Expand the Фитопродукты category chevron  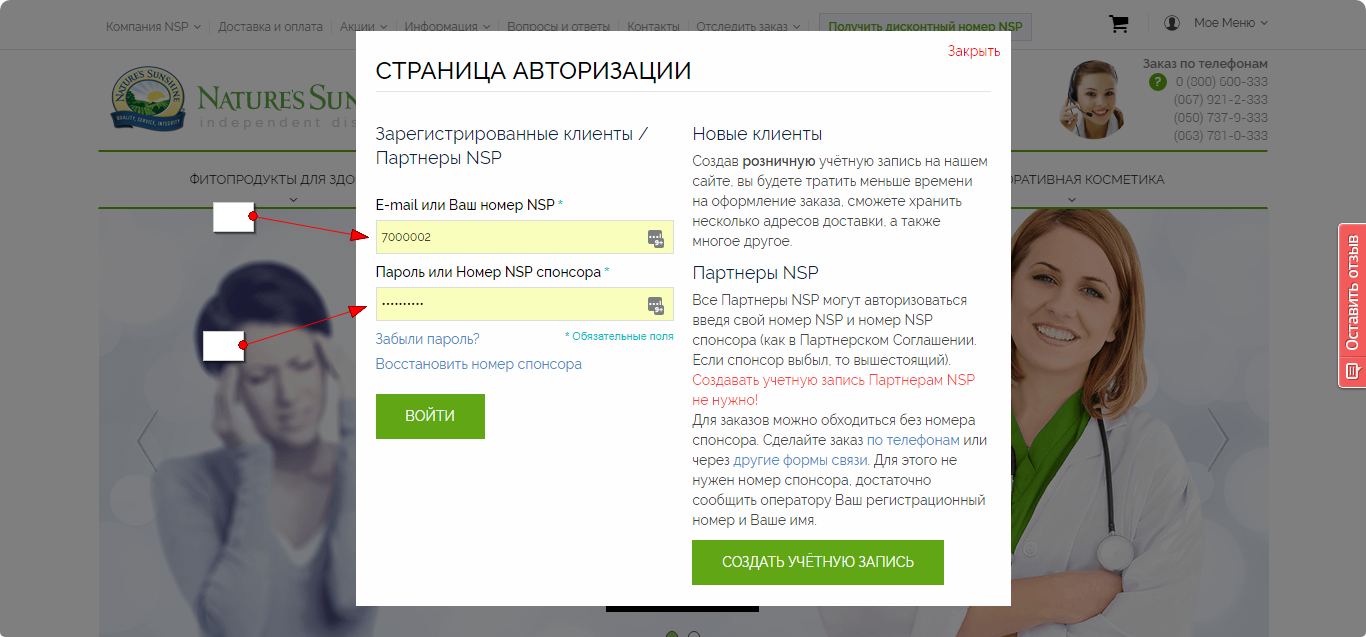(x=293, y=199)
